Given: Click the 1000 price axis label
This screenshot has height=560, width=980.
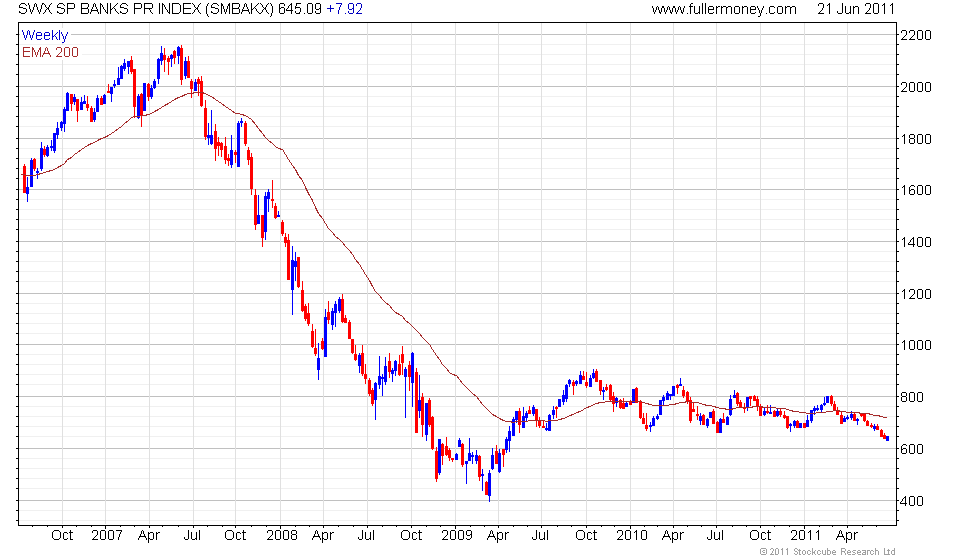Looking at the screenshot, I should (x=916, y=346).
